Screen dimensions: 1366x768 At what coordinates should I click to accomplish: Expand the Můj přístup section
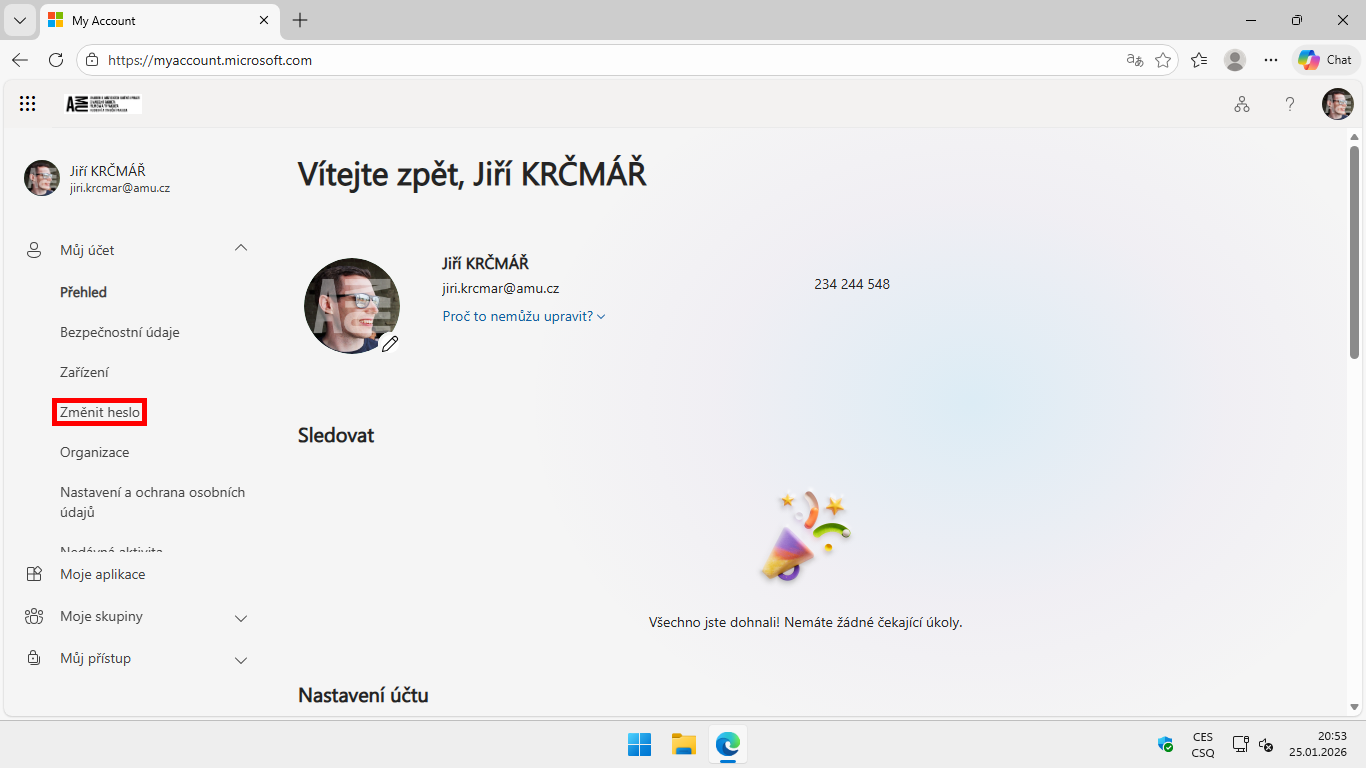point(241,659)
